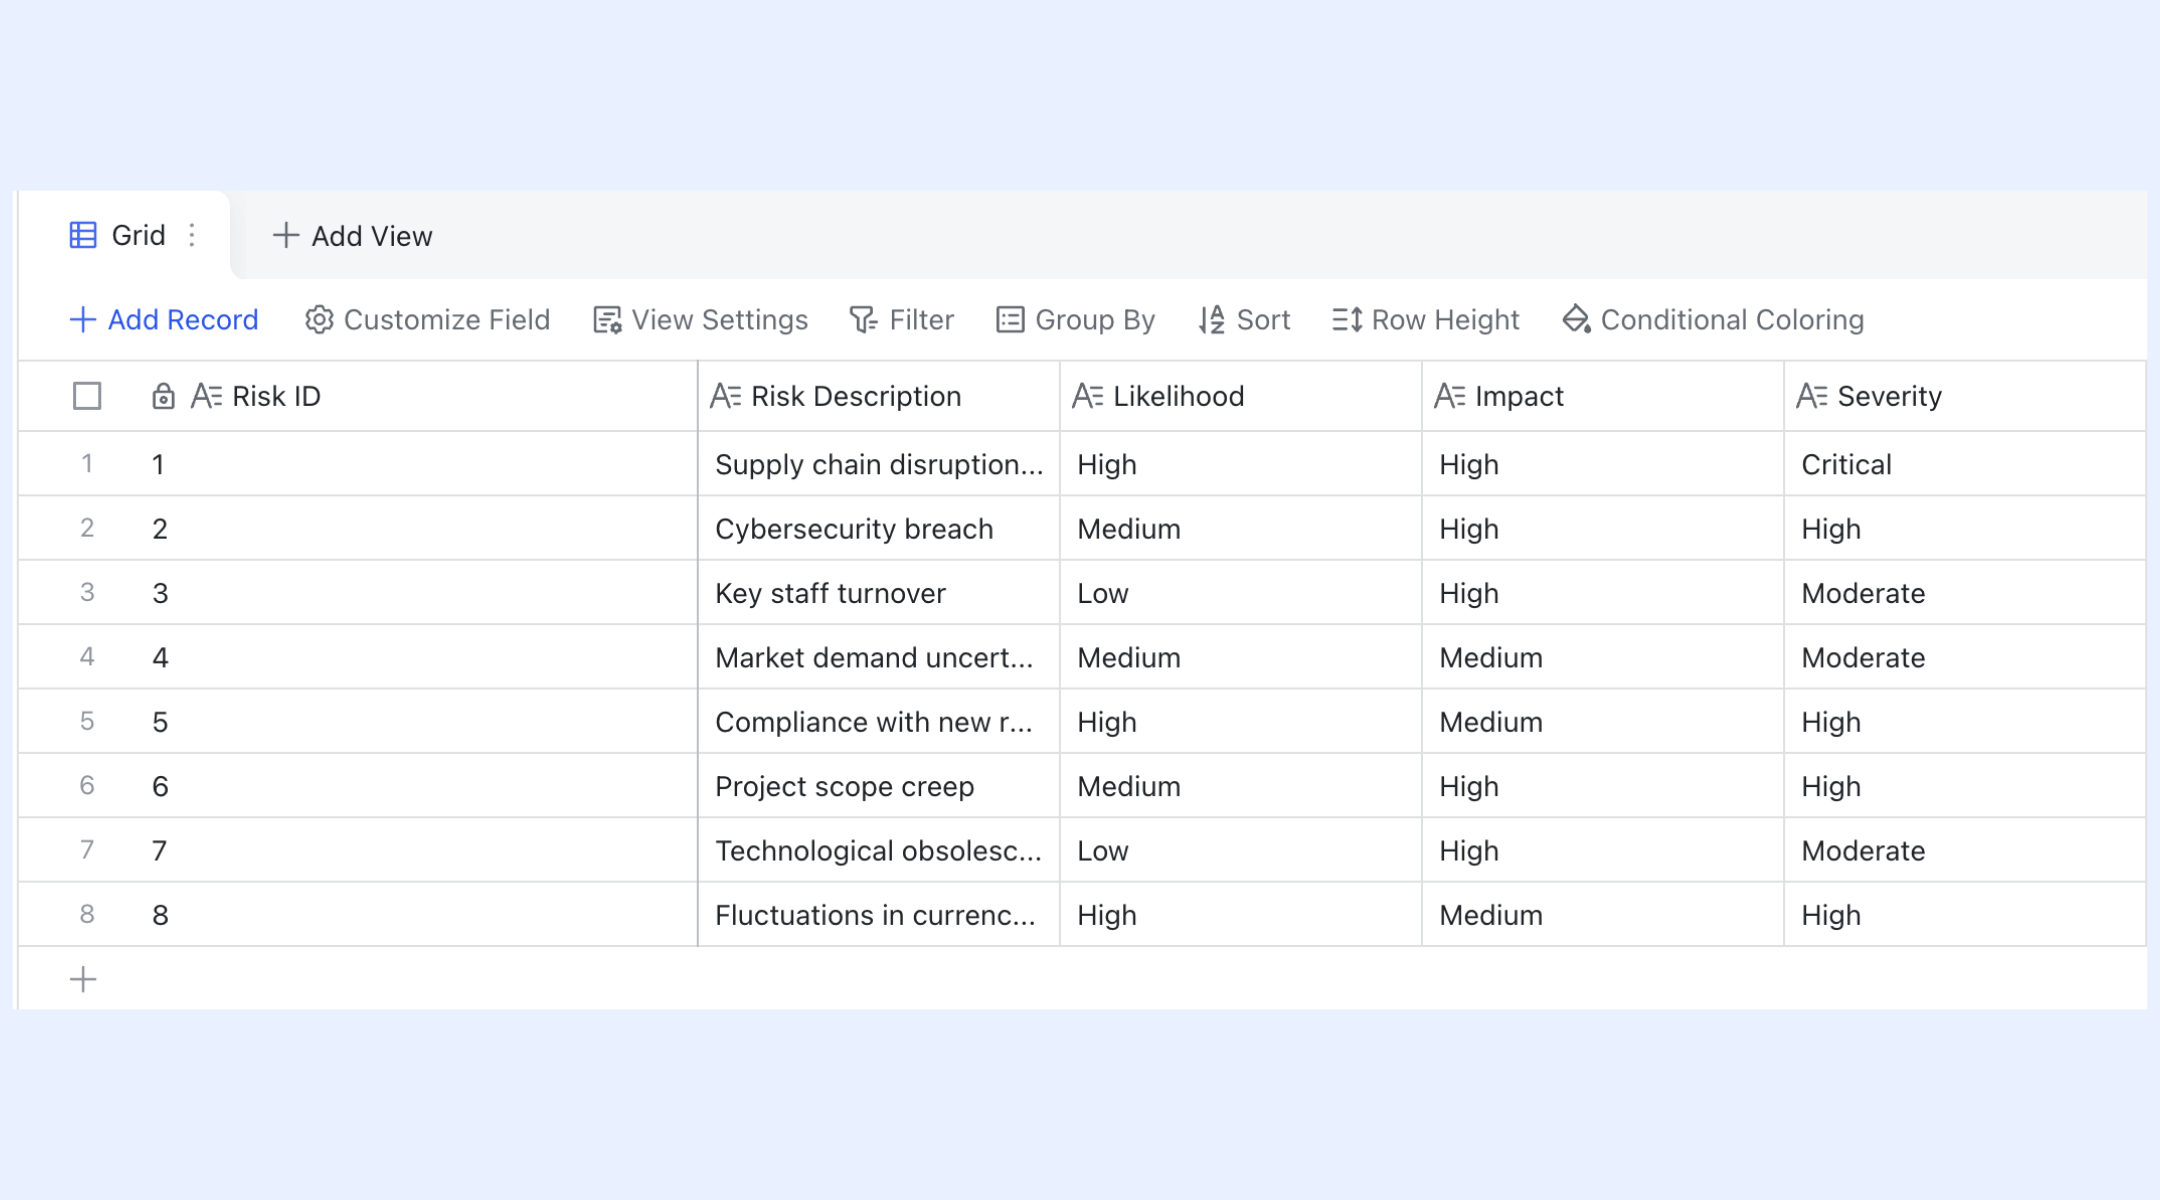
Task: Select the 'Project scope creep' cell
Action: (879, 786)
